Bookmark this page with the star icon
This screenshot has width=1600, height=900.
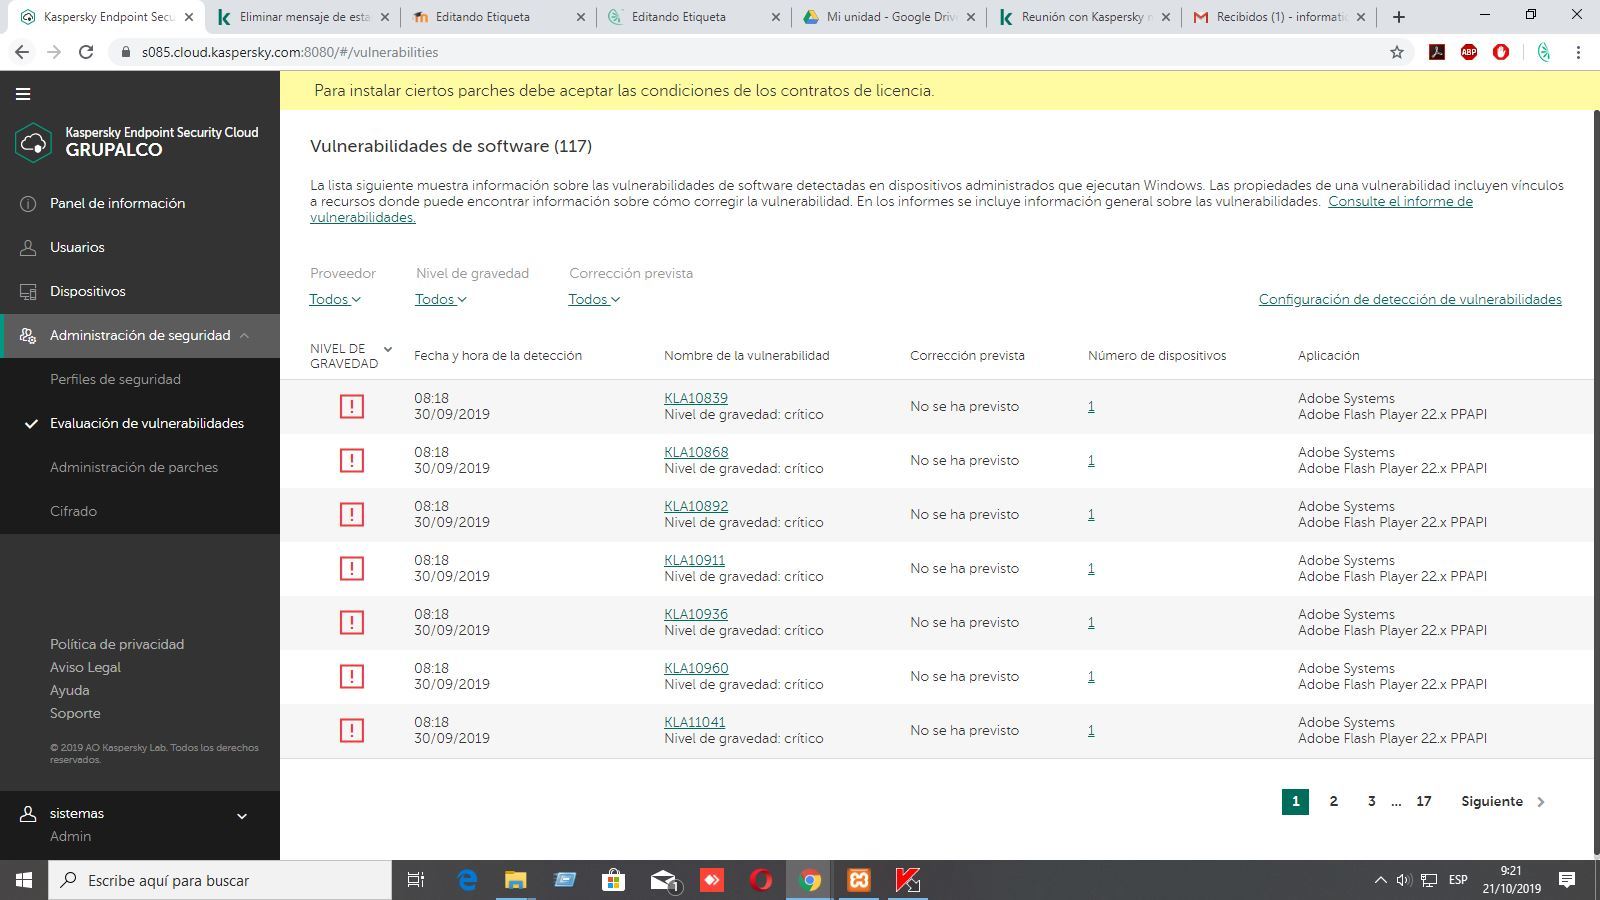pos(1397,52)
